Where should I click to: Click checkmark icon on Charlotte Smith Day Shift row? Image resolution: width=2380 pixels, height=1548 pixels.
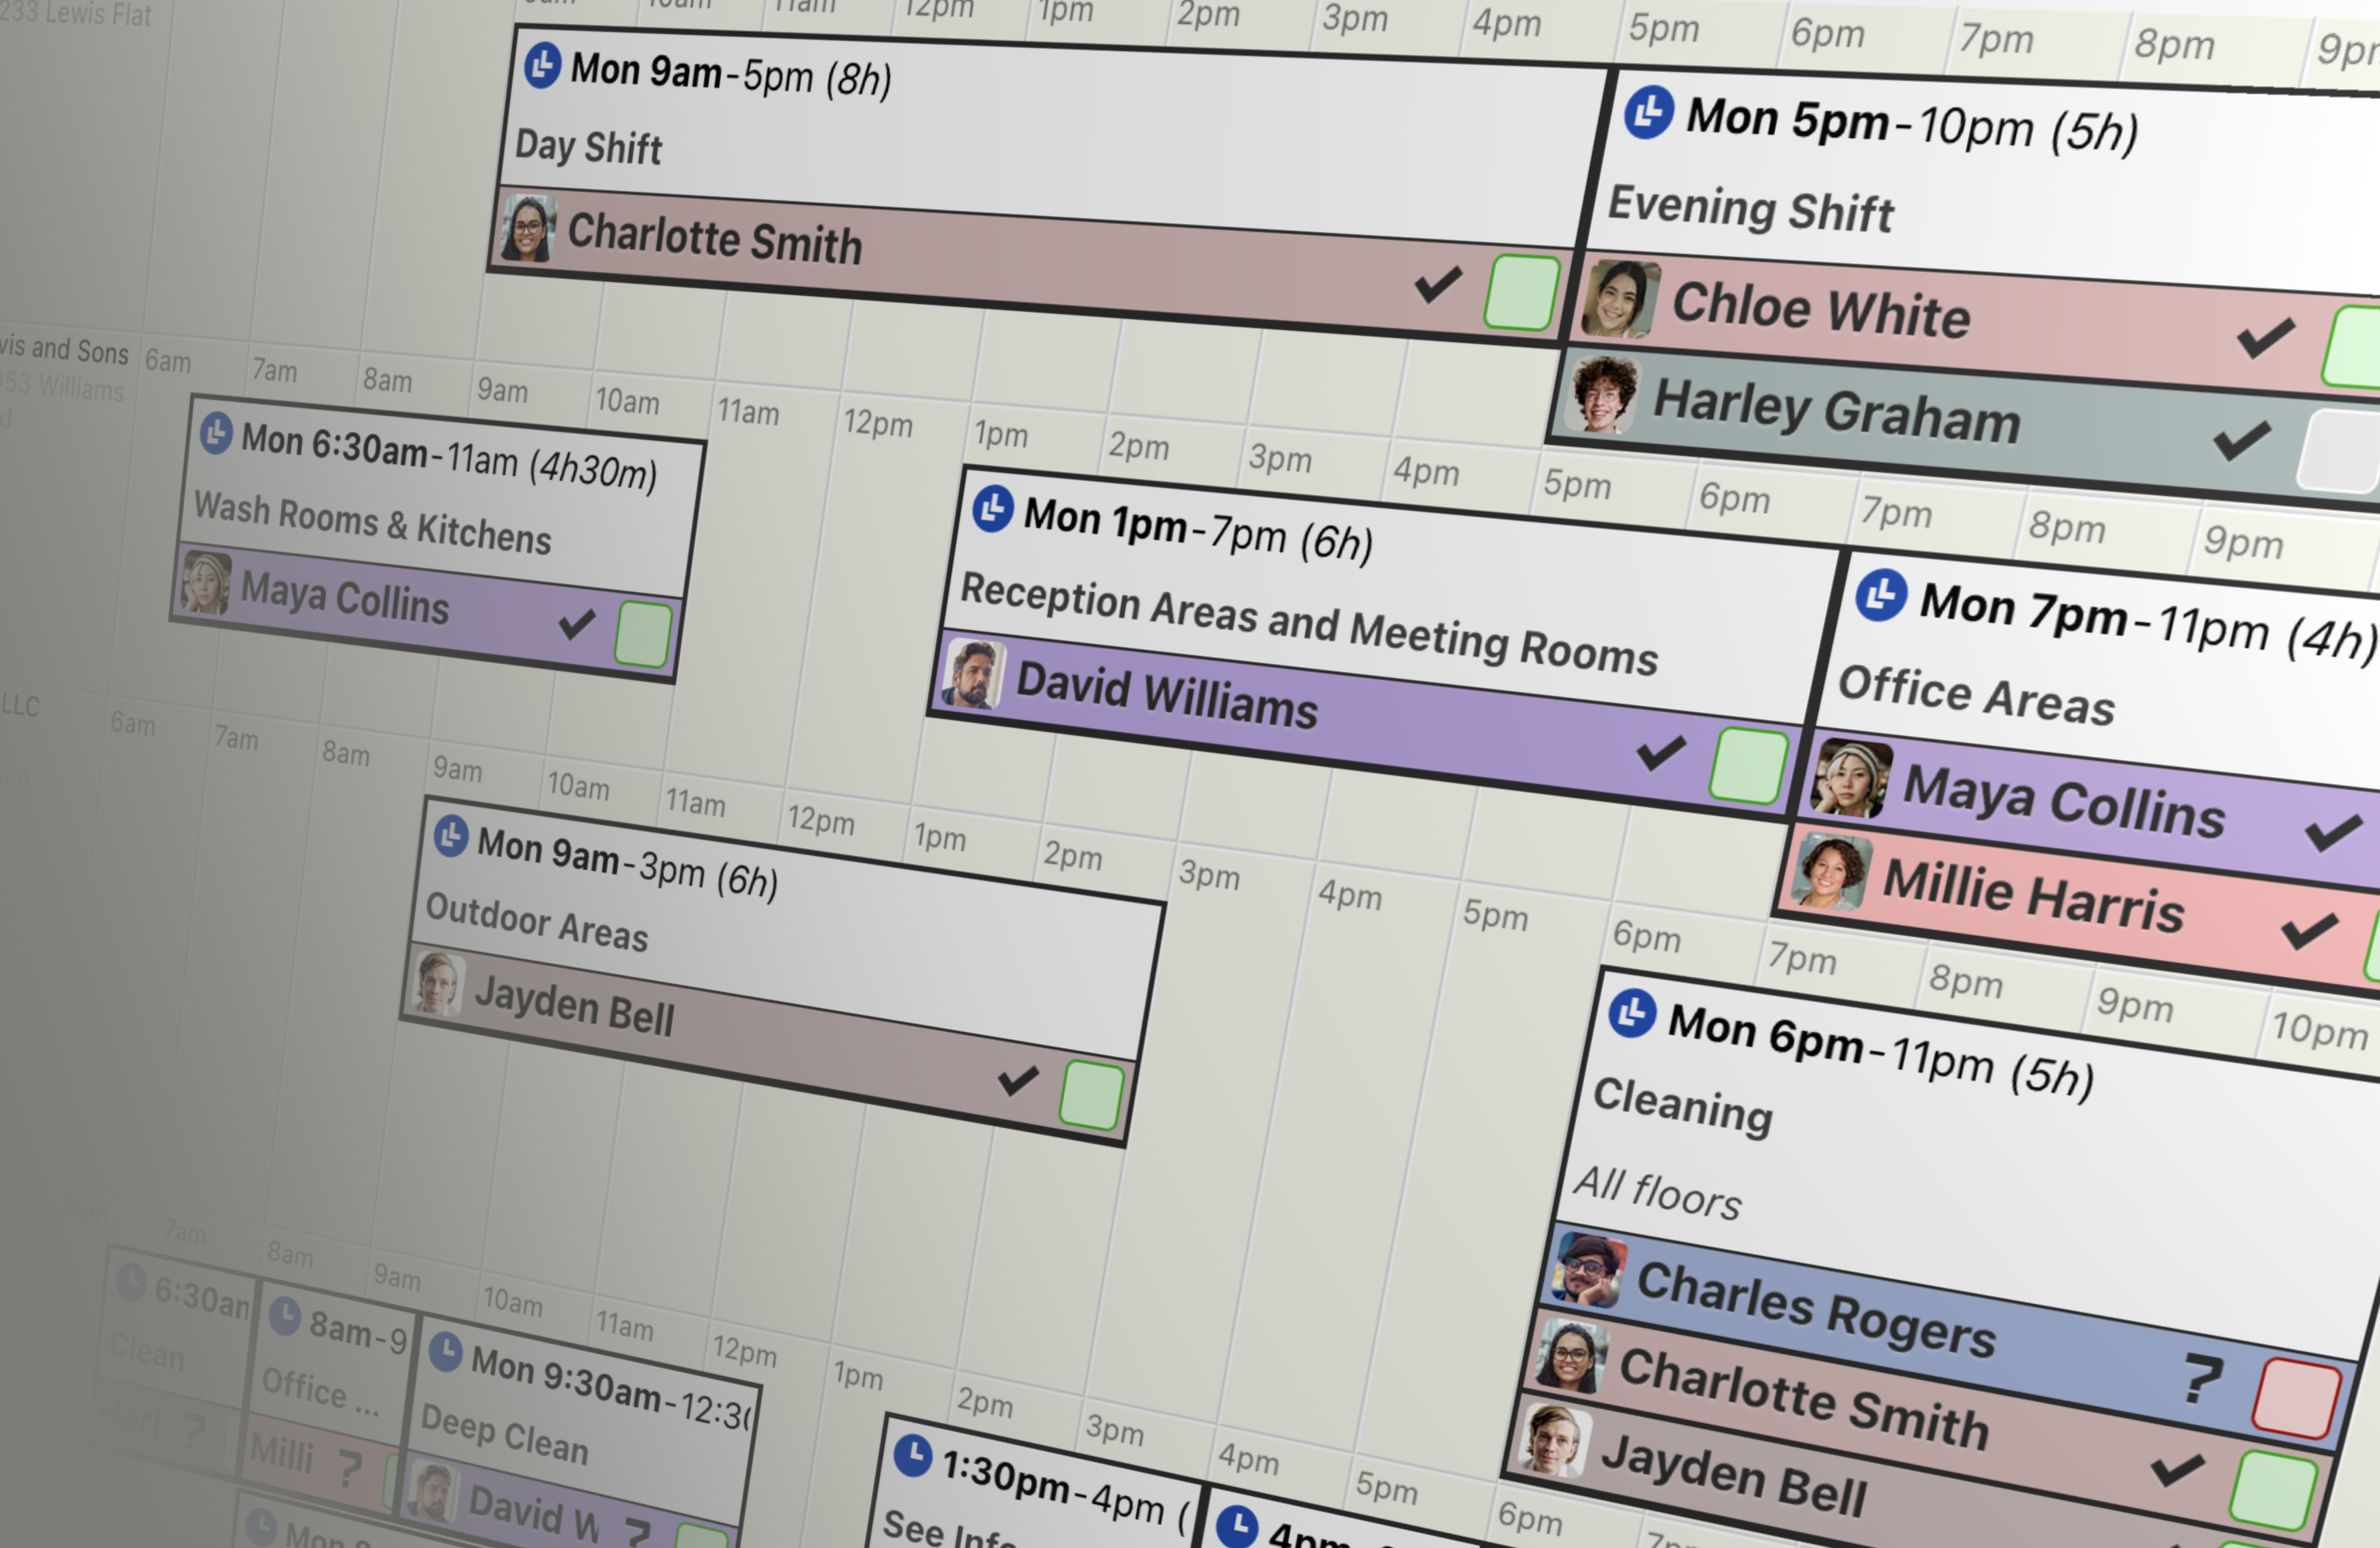pos(1439,284)
